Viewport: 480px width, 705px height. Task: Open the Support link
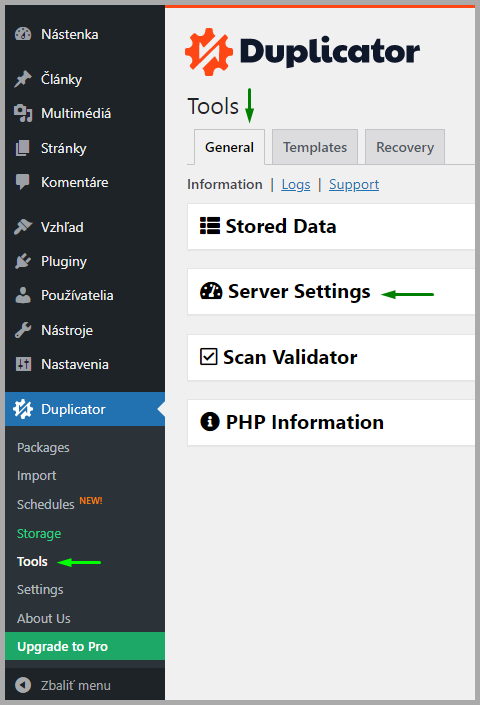click(354, 184)
